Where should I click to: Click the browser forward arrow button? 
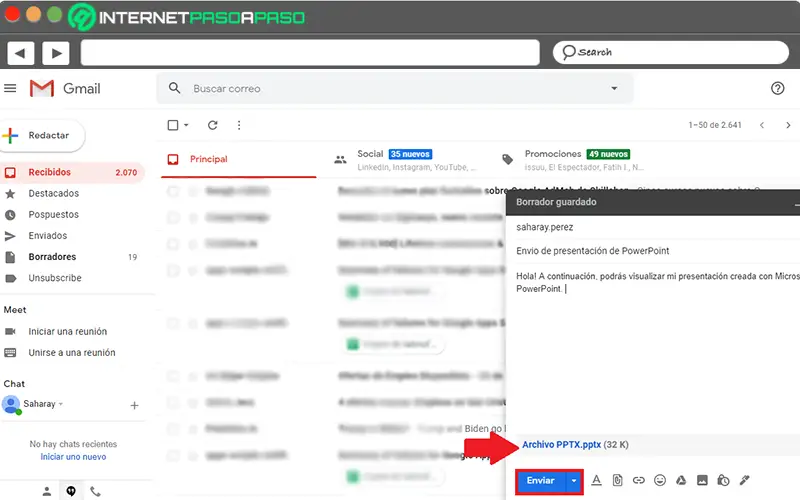pos(56,53)
